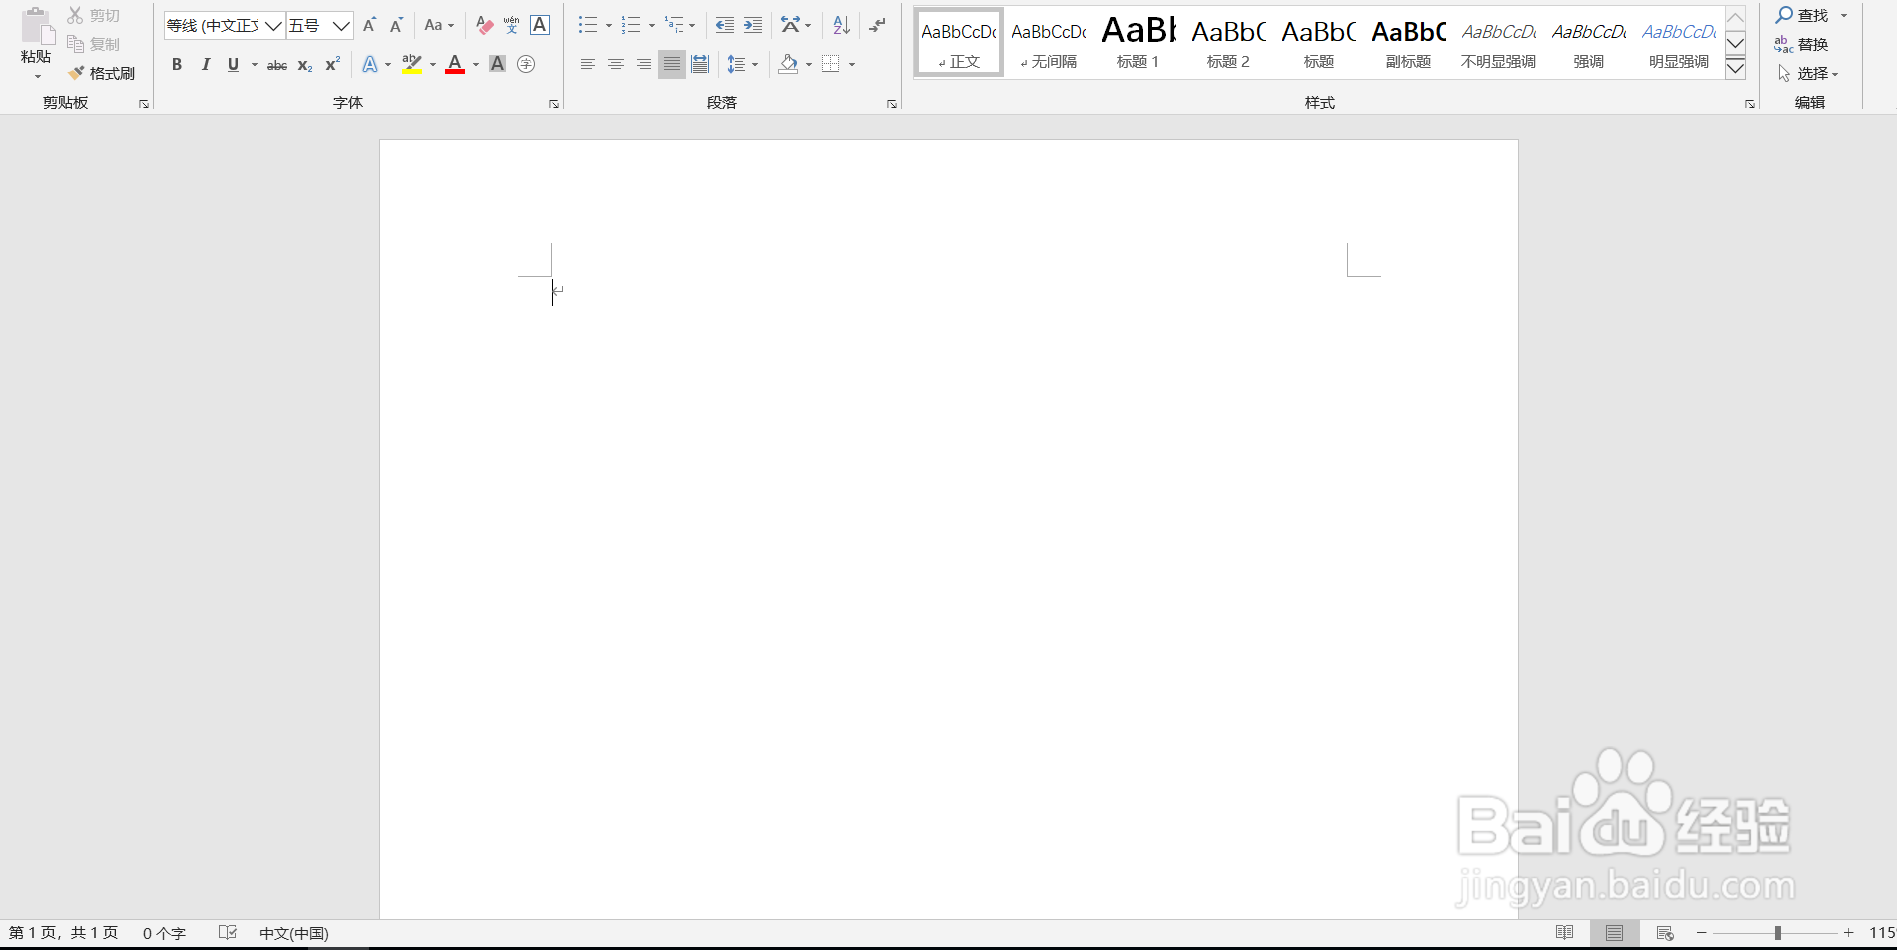Click the Copy (复制) command
The width and height of the screenshot is (1897, 950).
pyautogui.click(x=94, y=44)
